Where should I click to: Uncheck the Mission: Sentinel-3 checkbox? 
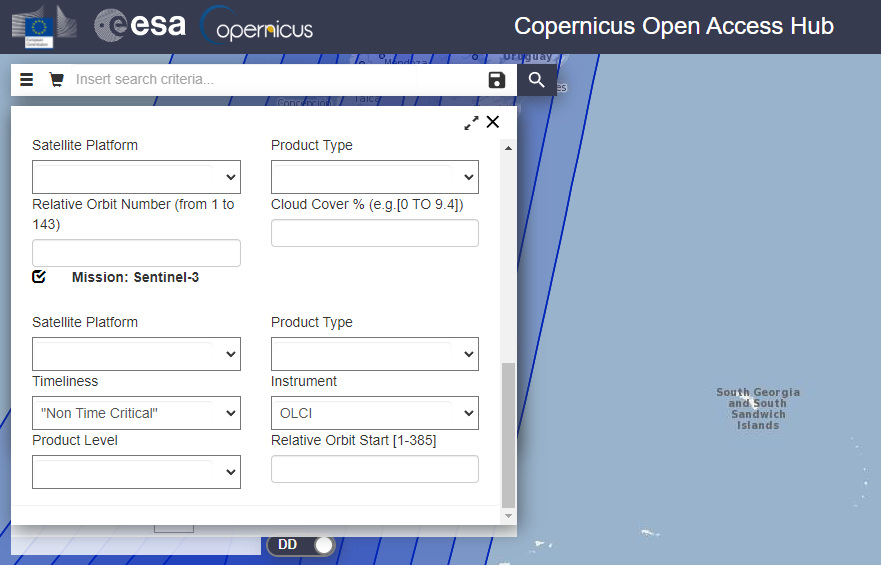(x=39, y=276)
